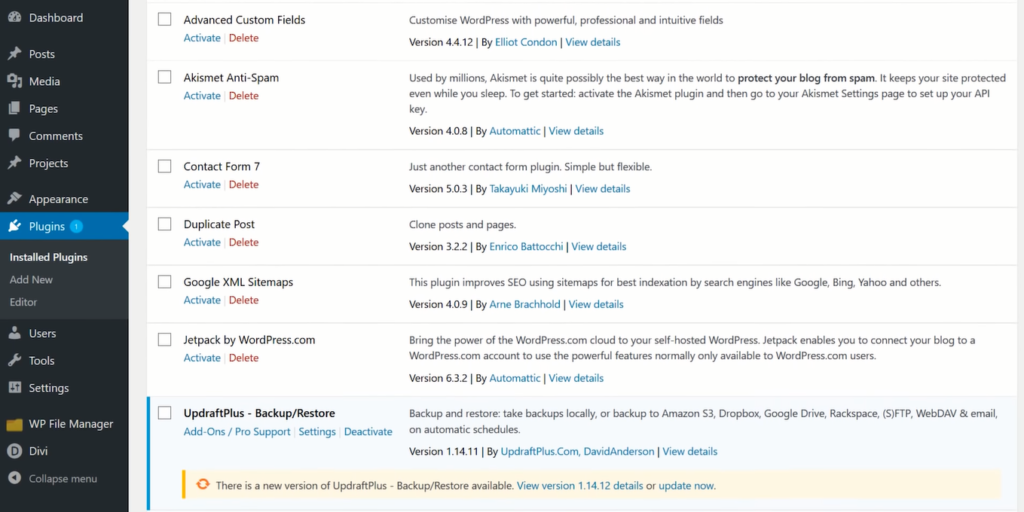Screen dimensions: 1024x512
Task: Click the Appearance paintbrush icon
Action: pyautogui.click(x=14, y=199)
